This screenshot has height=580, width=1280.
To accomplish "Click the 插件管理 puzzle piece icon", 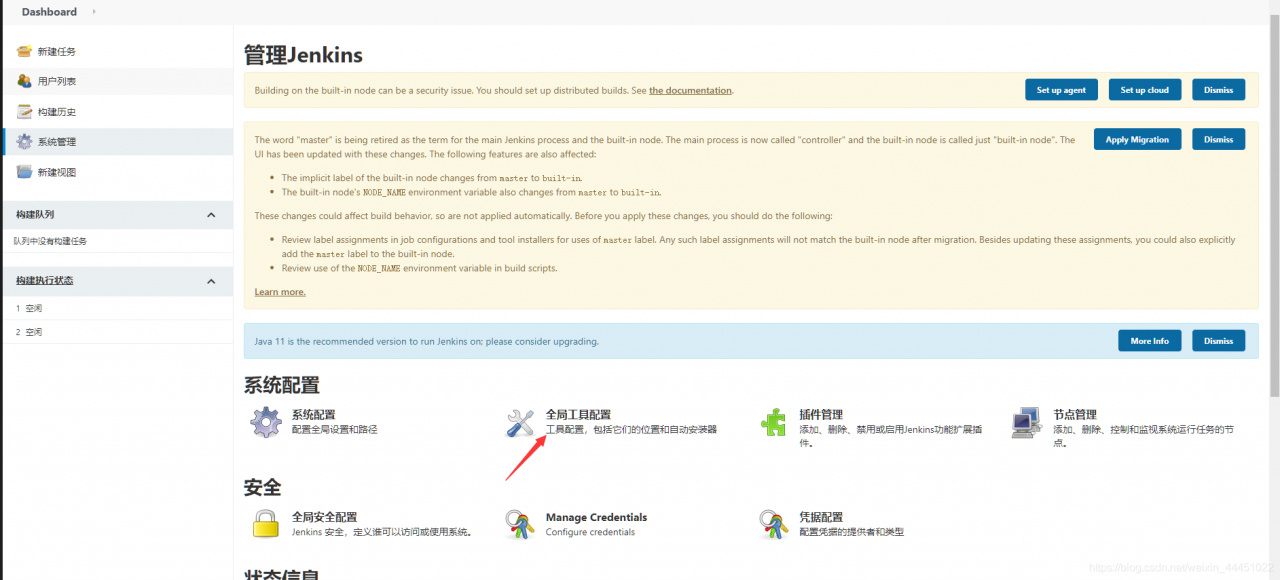I will (x=774, y=422).
